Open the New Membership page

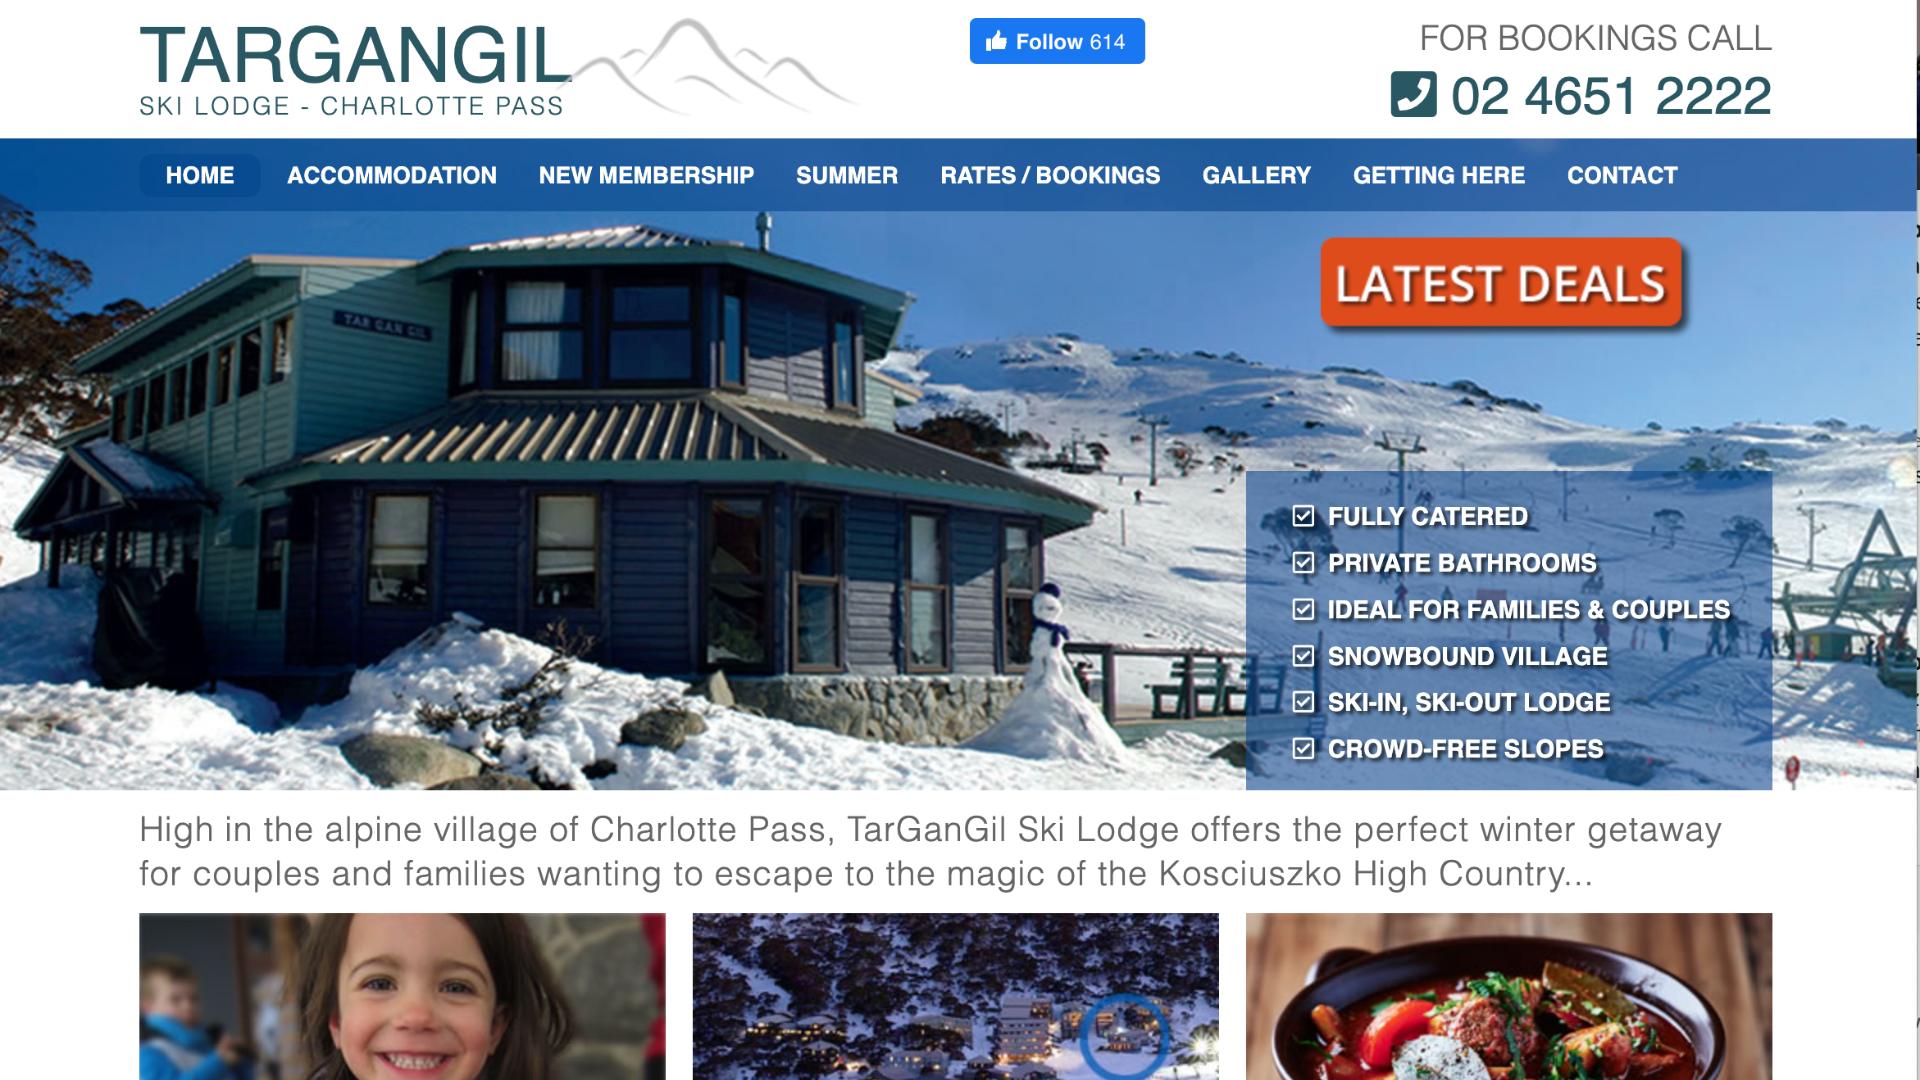click(646, 175)
